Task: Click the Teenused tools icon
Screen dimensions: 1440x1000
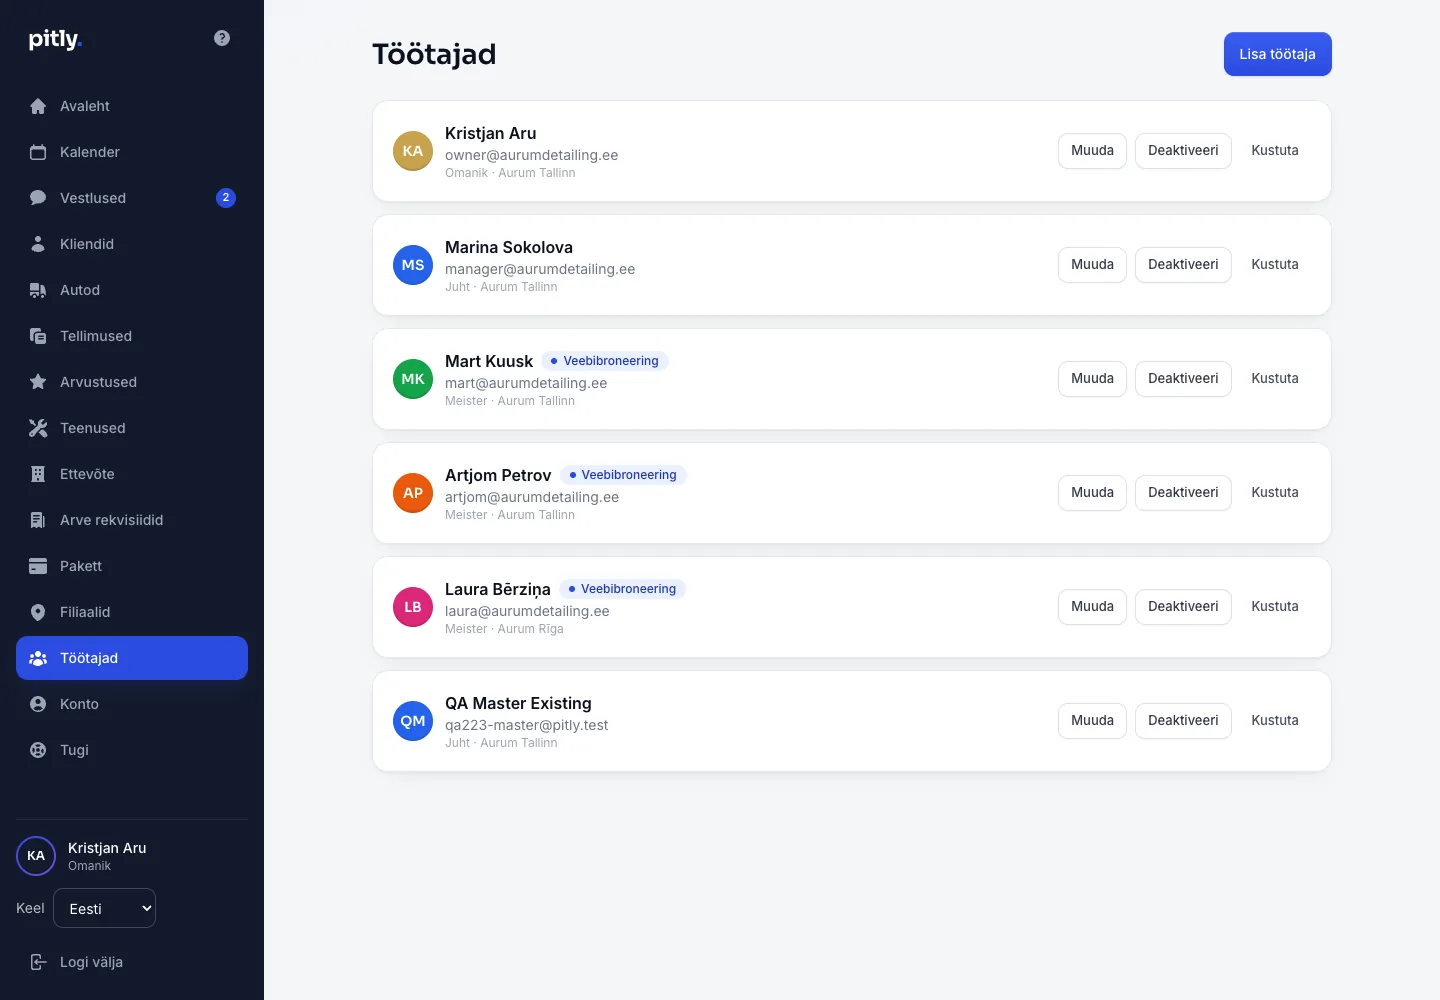Action: 38,428
